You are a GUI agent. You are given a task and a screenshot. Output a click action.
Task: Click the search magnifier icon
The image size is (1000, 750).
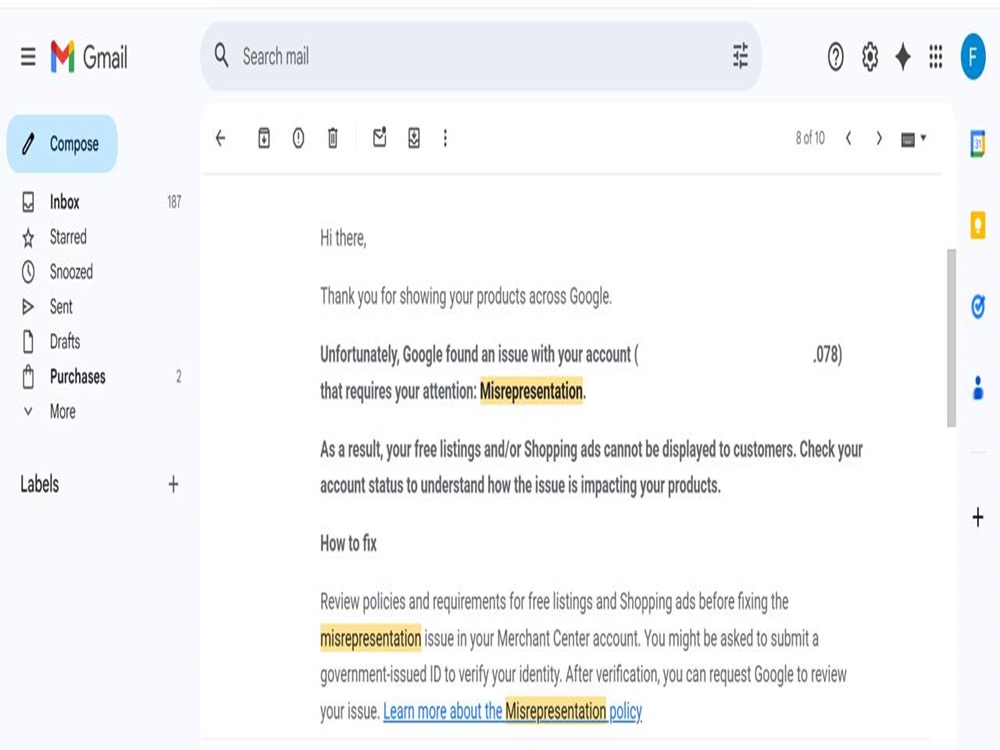coord(221,55)
